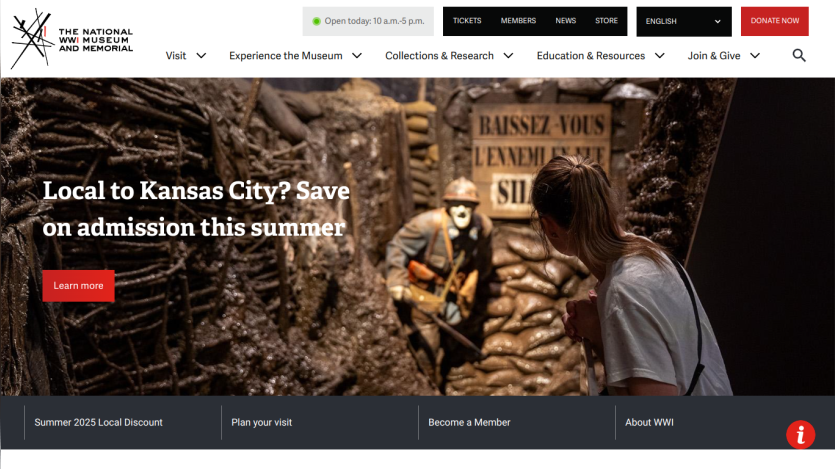Open Summer 2025 Local Discount link
The height and width of the screenshot is (469, 835).
99,422
